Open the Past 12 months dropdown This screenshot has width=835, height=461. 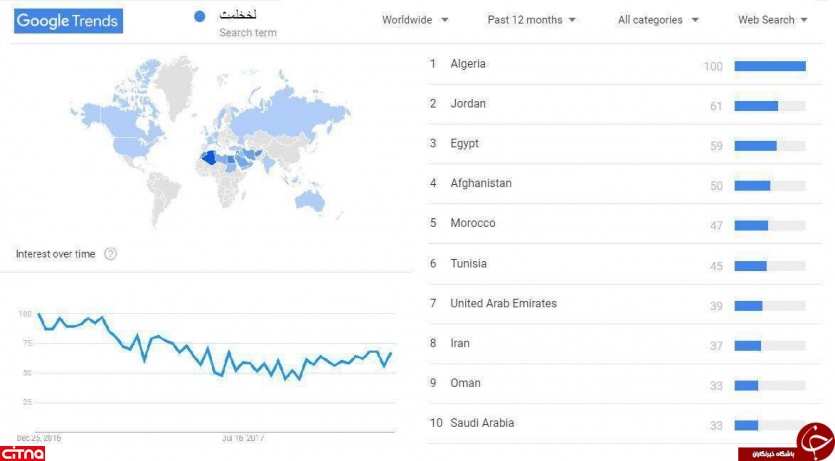click(x=531, y=20)
